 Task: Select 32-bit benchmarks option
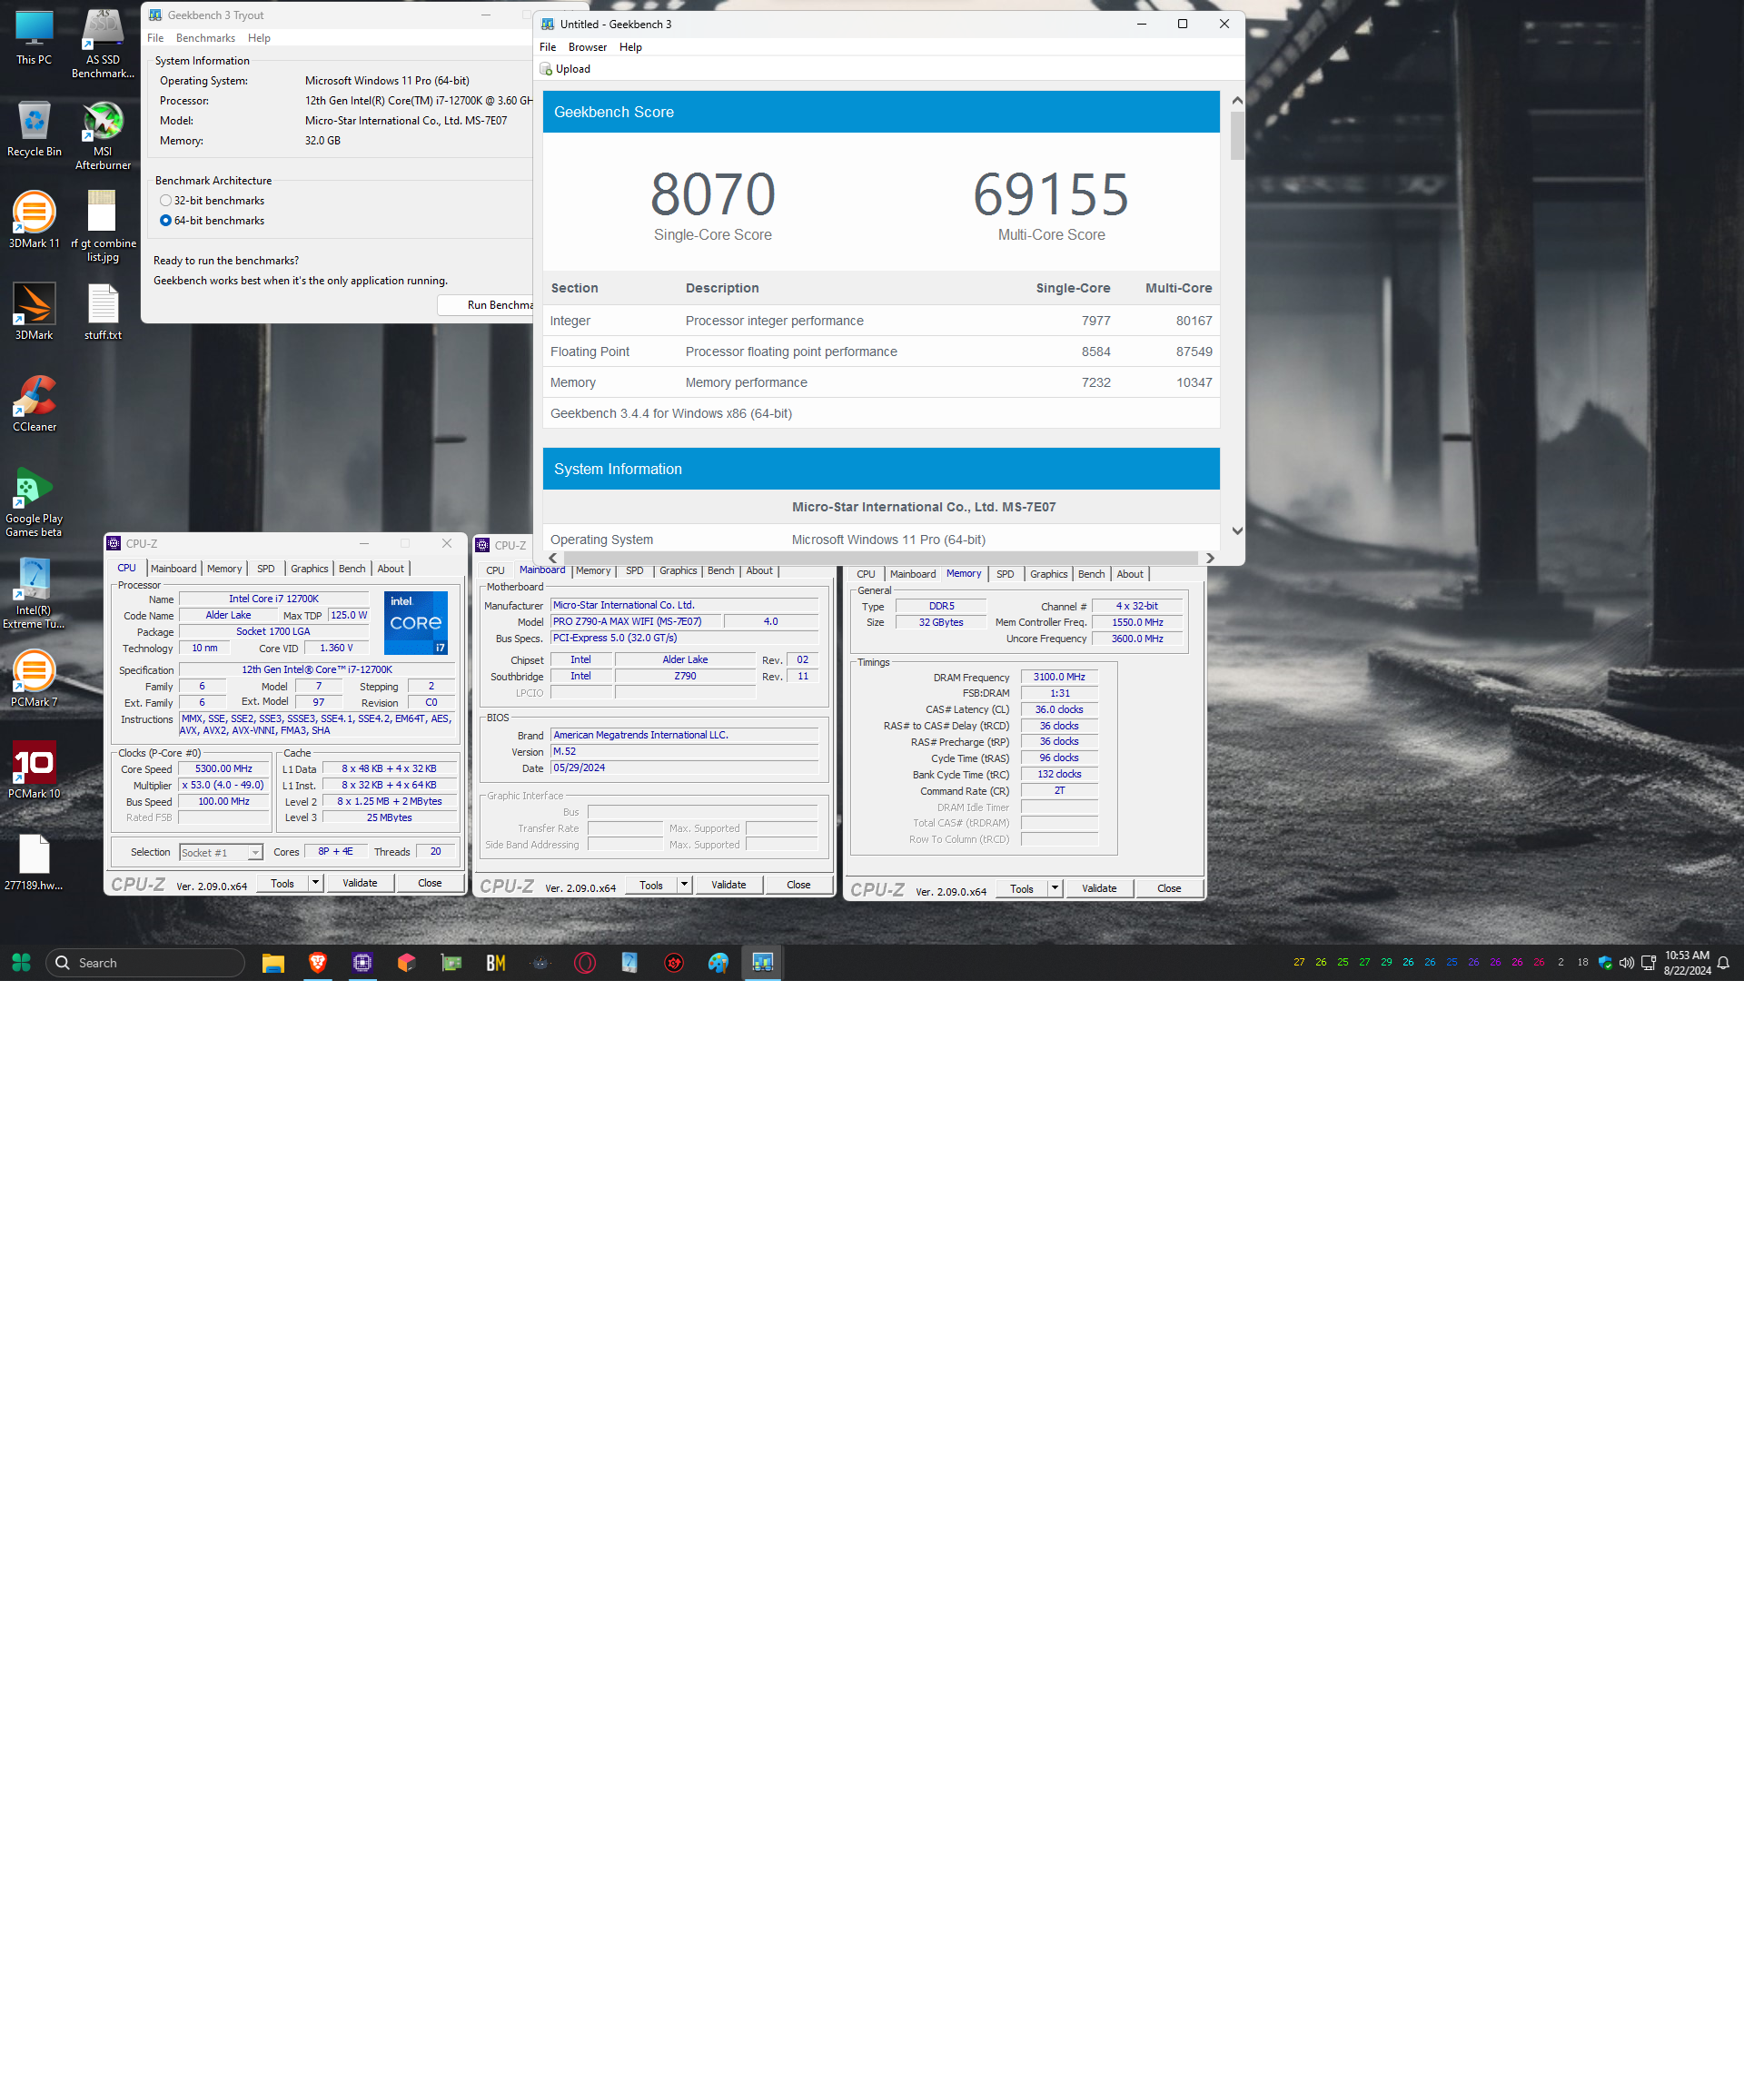click(x=212, y=201)
